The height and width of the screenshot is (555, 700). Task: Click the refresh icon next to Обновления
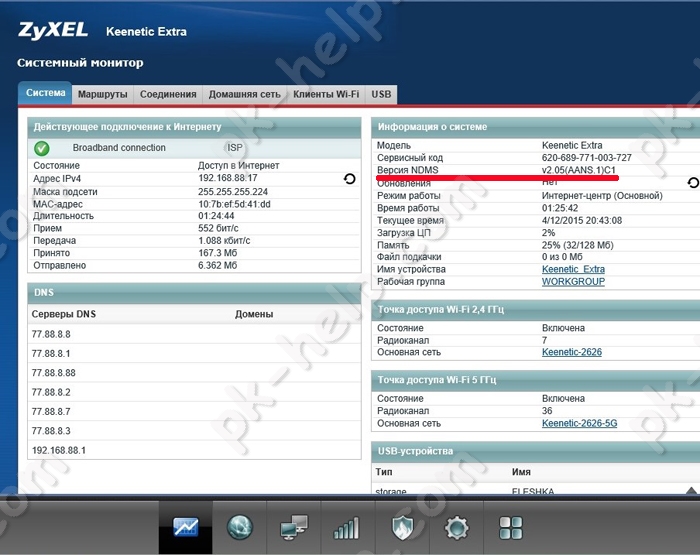693,182
